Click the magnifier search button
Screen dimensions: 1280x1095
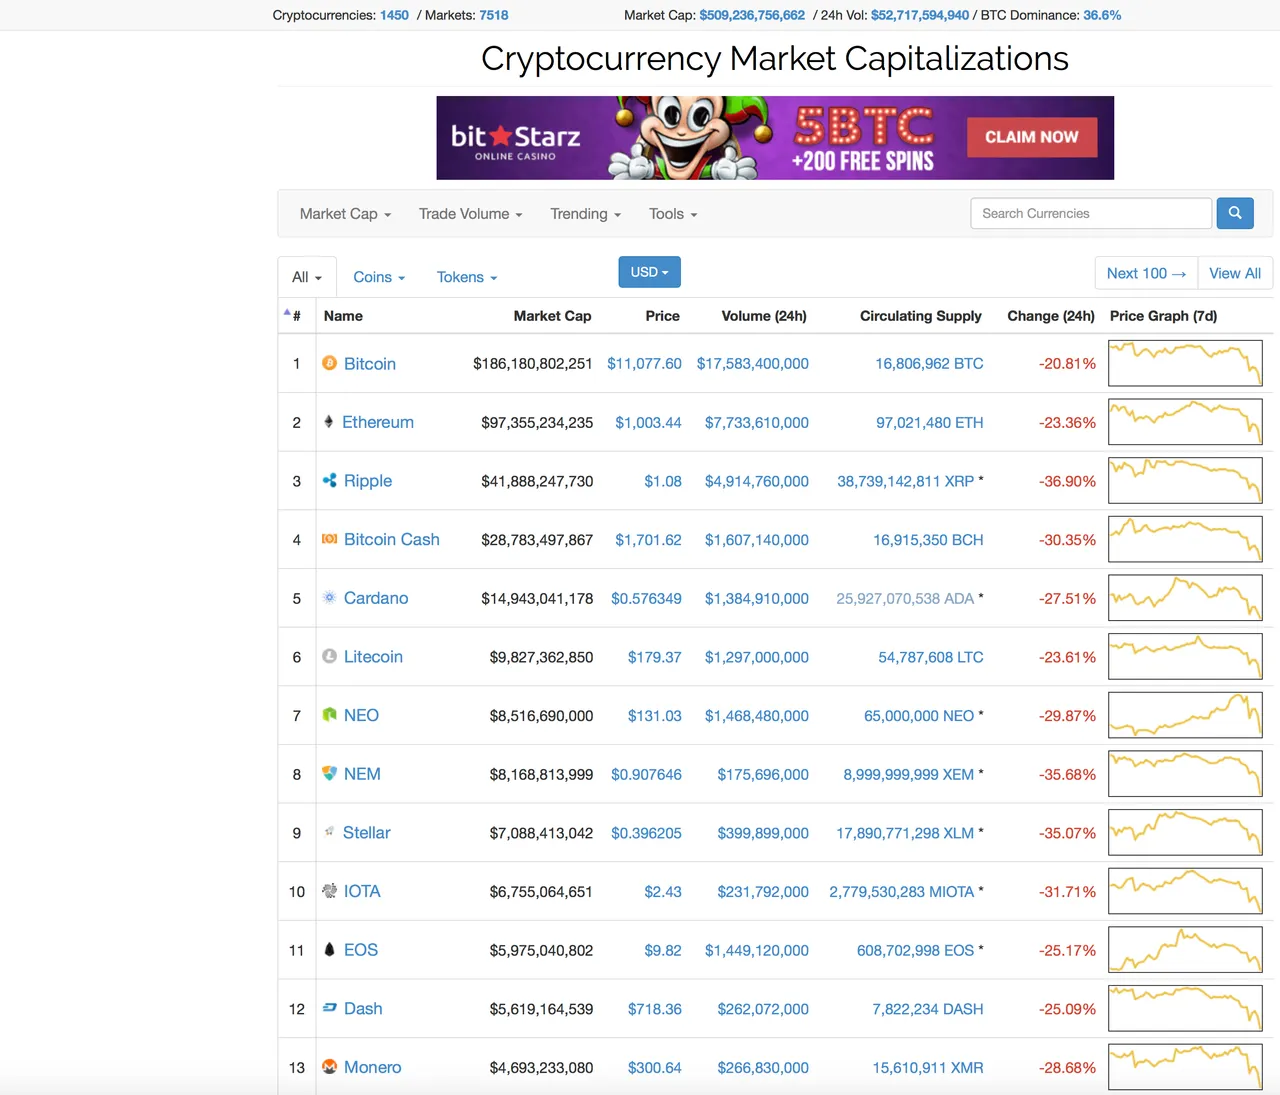[x=1235, y=213]
